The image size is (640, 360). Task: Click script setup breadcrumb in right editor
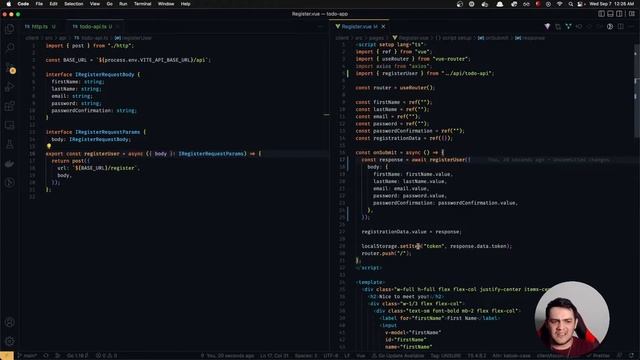tap(453, 38)
